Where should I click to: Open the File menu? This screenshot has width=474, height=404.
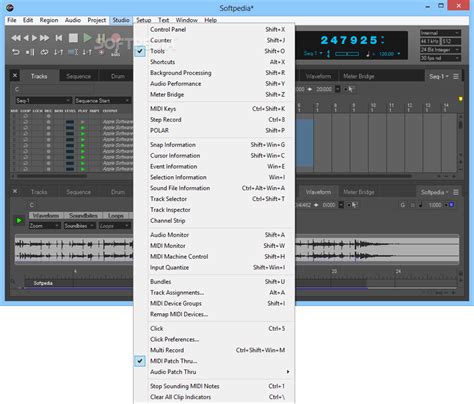point(12,20)
